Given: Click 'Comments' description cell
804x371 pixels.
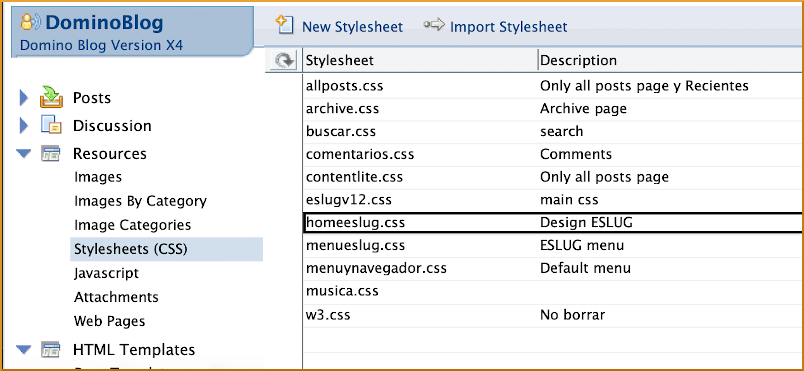Looking at the screenshot, I should pos(576,154).
